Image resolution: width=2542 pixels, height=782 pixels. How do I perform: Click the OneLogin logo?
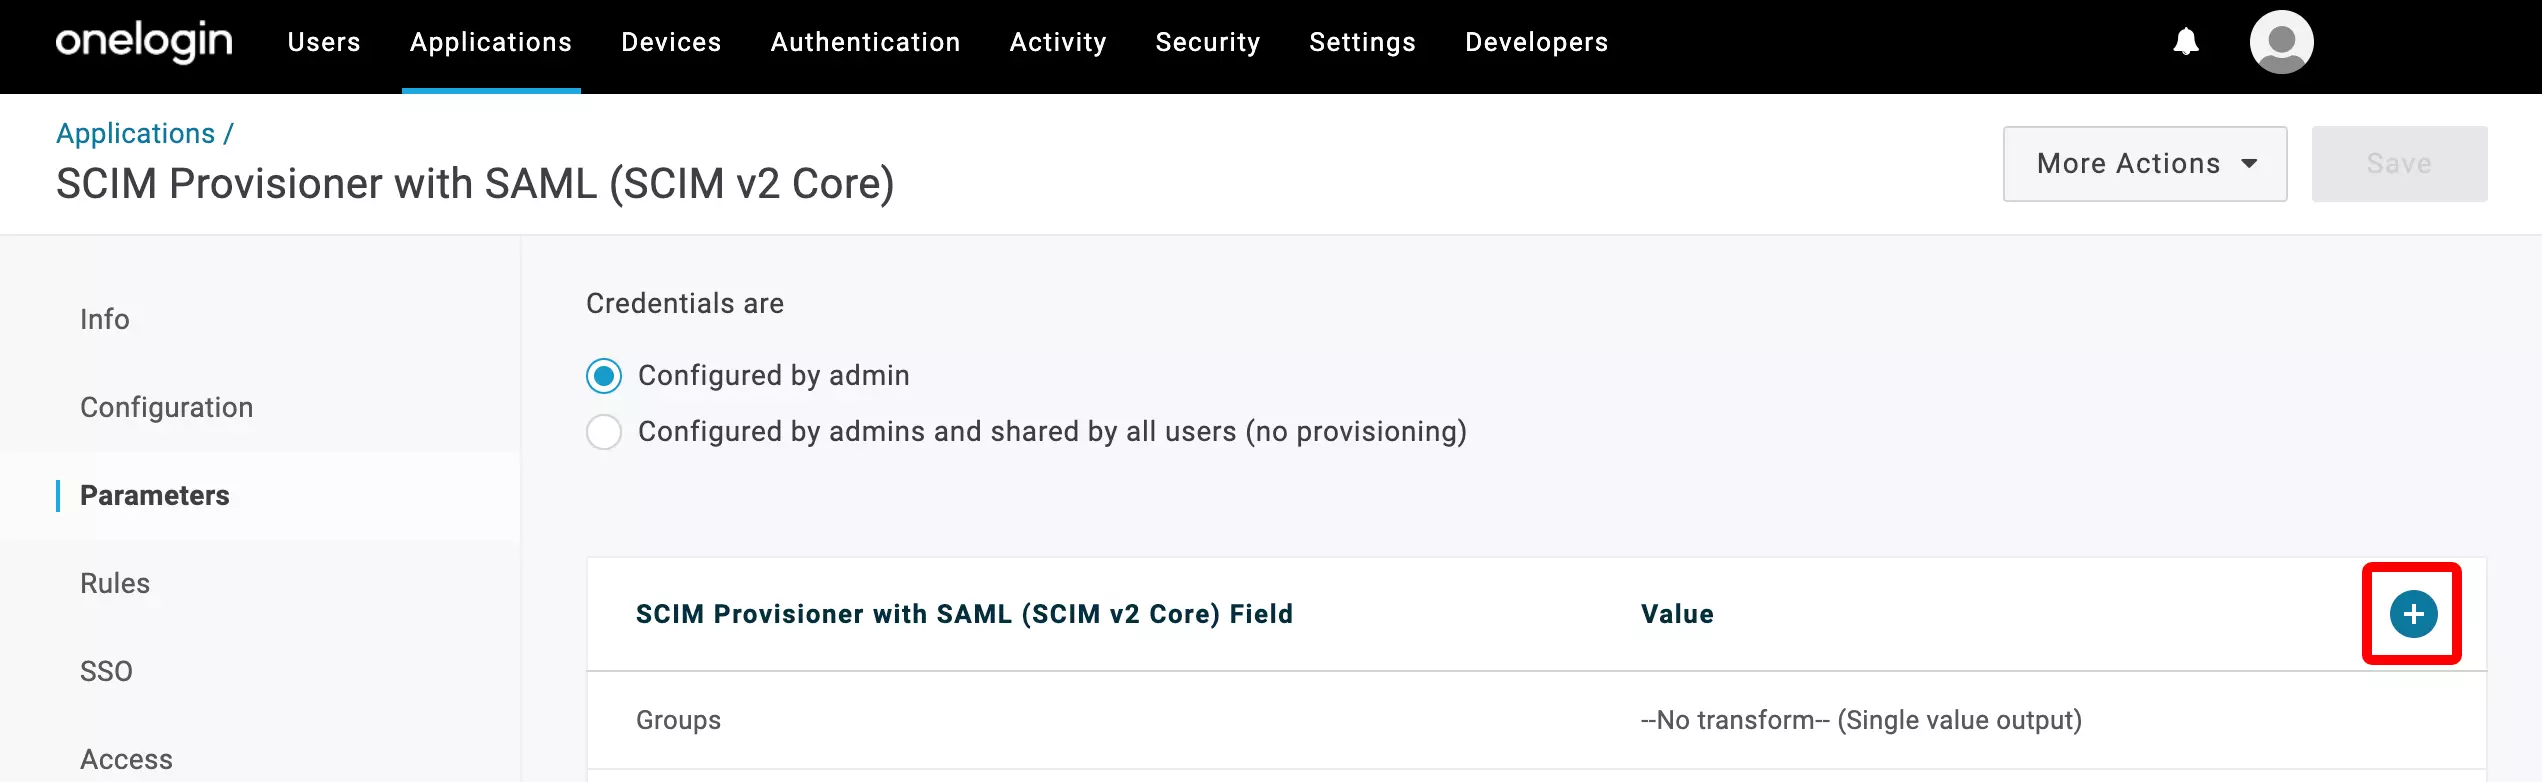click(144, 42)
